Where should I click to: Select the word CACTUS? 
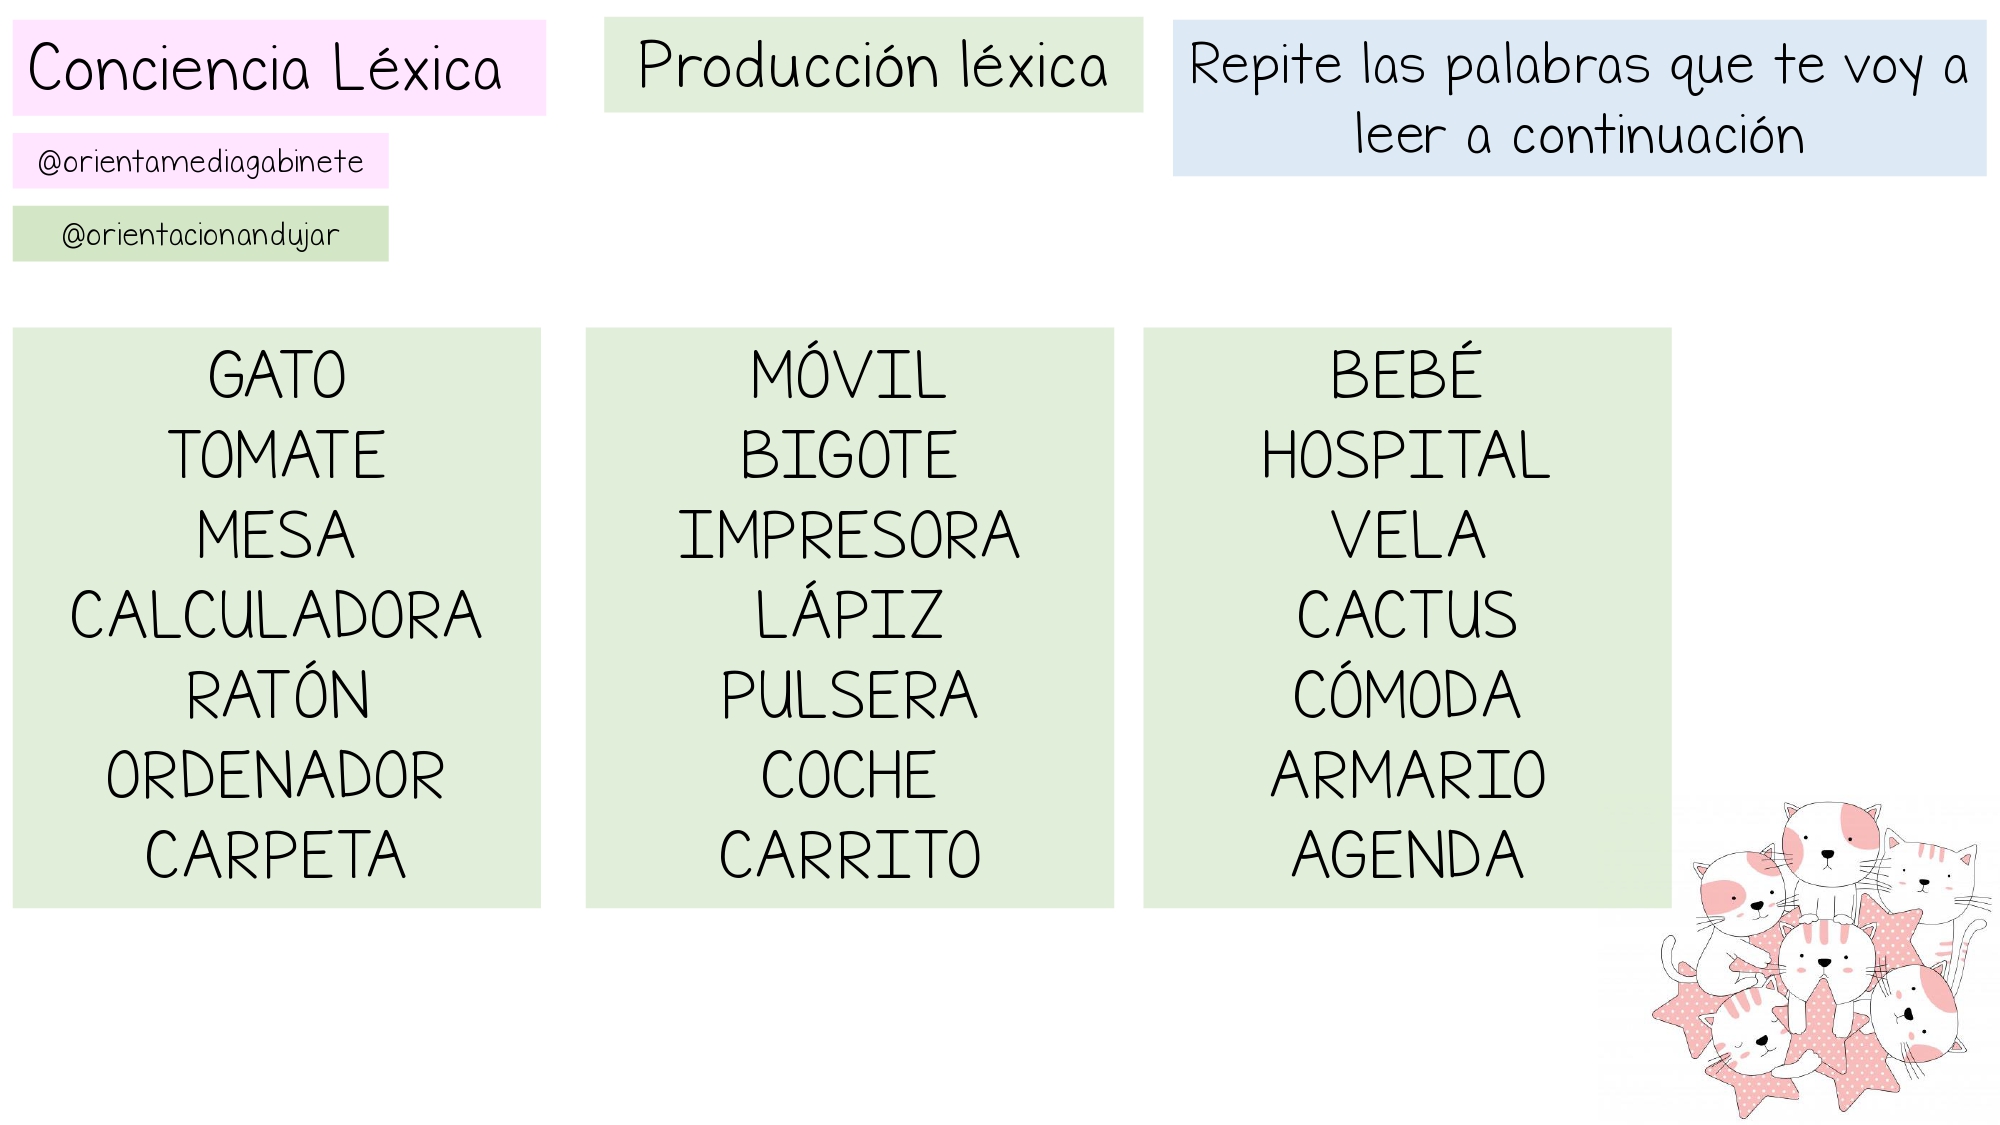[1407, 615]
